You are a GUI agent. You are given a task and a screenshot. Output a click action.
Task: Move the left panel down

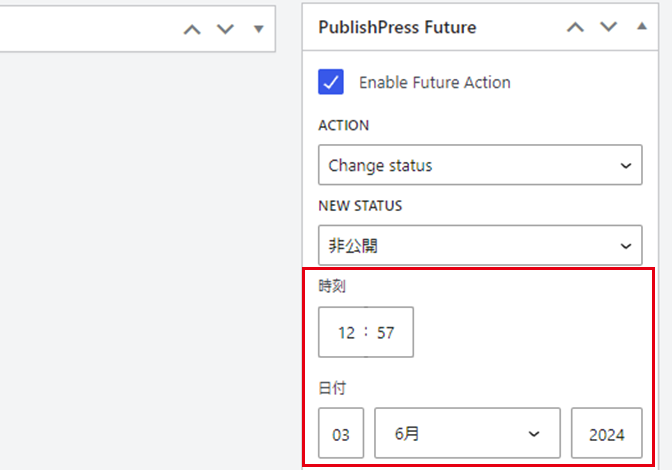pos(225,29)
